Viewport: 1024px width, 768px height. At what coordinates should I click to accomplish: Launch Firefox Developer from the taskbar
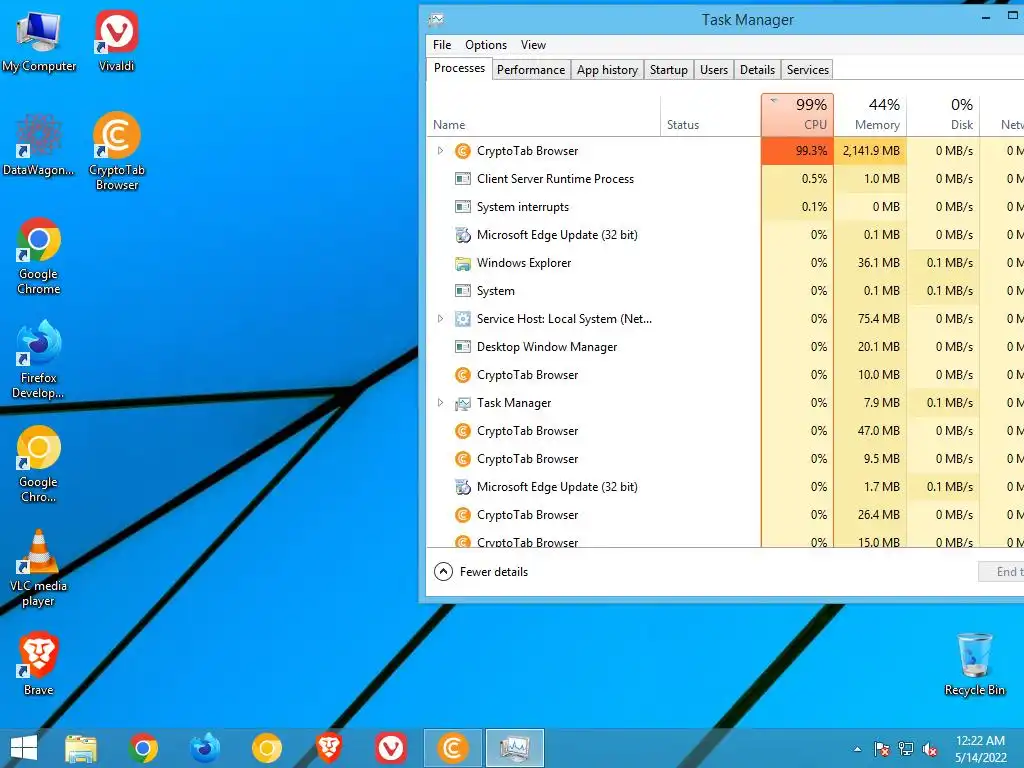(x=205, y=748)
